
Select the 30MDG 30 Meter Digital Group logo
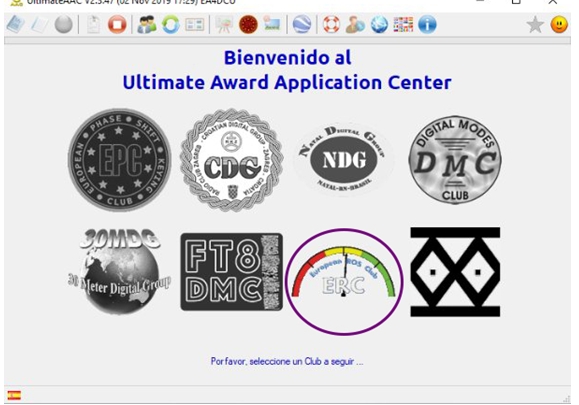(120, 272)
